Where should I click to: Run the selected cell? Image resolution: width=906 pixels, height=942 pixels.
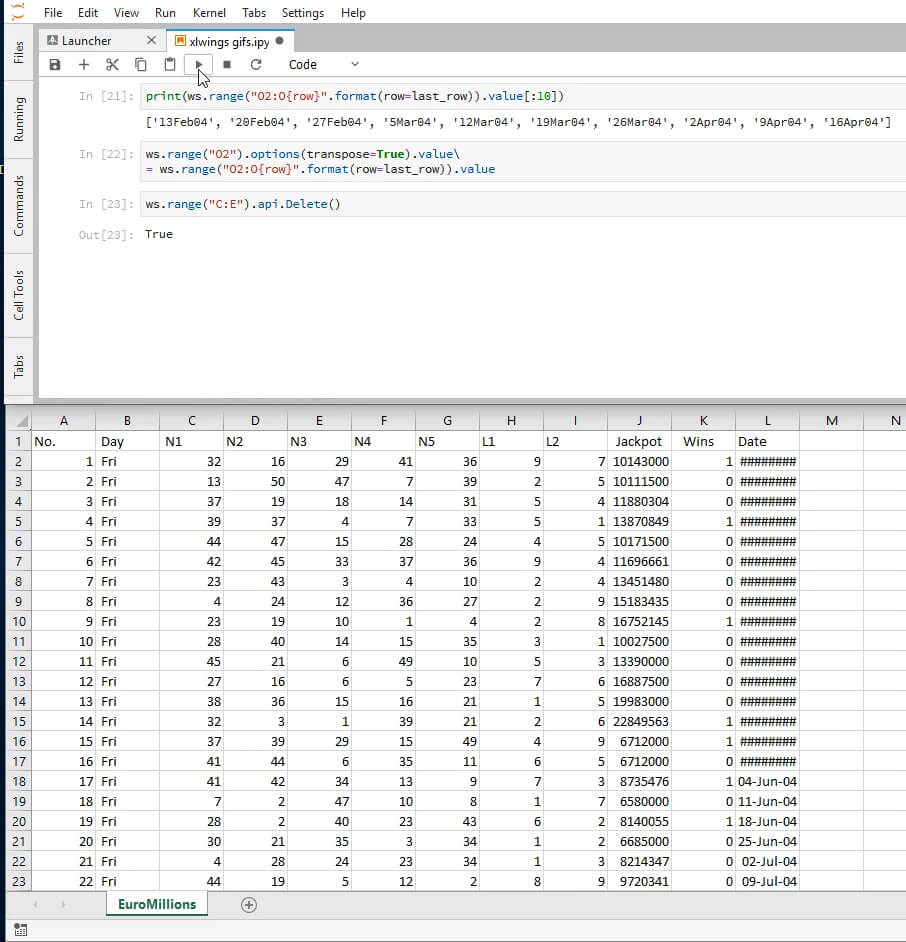click(199, 65)
